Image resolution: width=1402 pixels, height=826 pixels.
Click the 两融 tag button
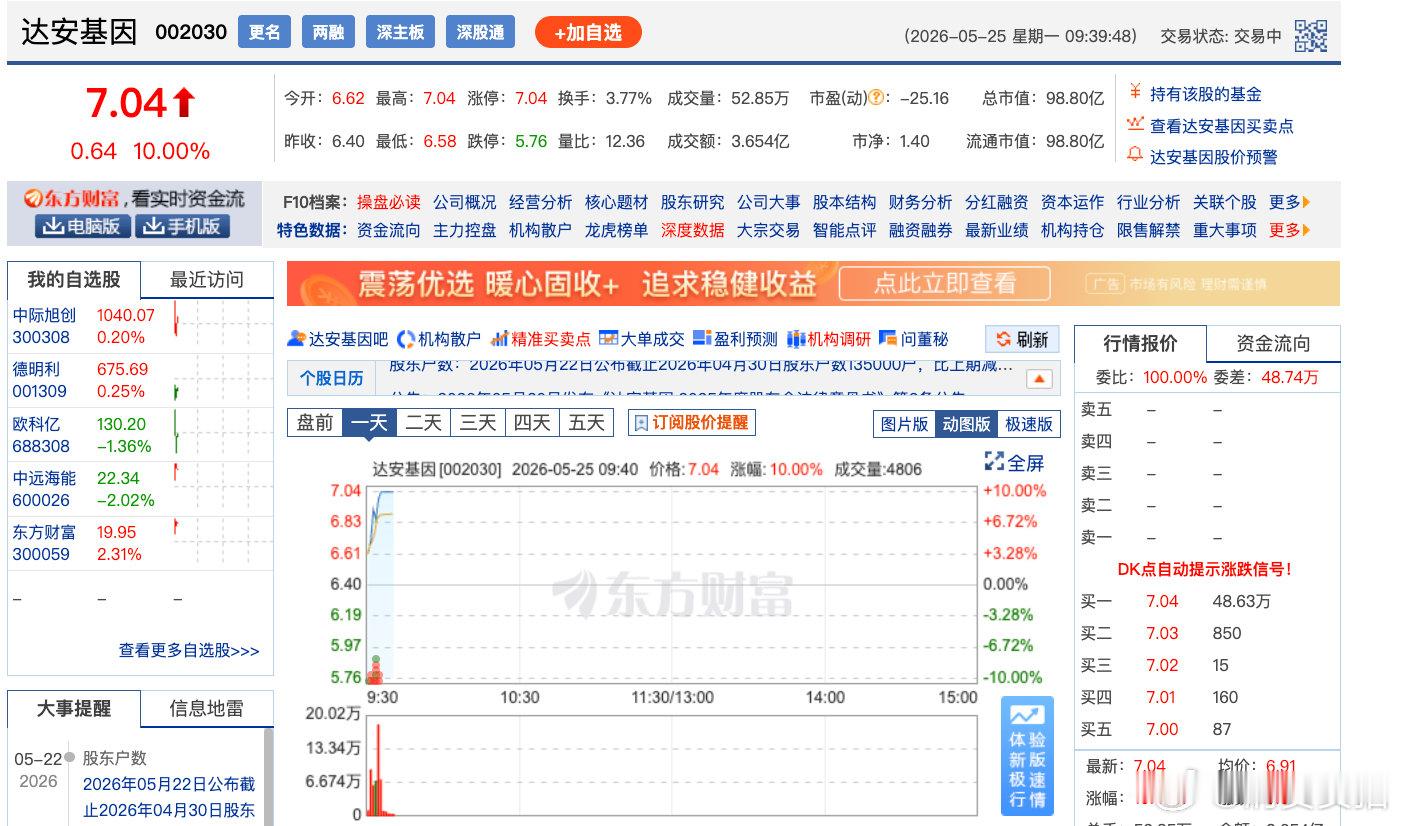(328, 33)
